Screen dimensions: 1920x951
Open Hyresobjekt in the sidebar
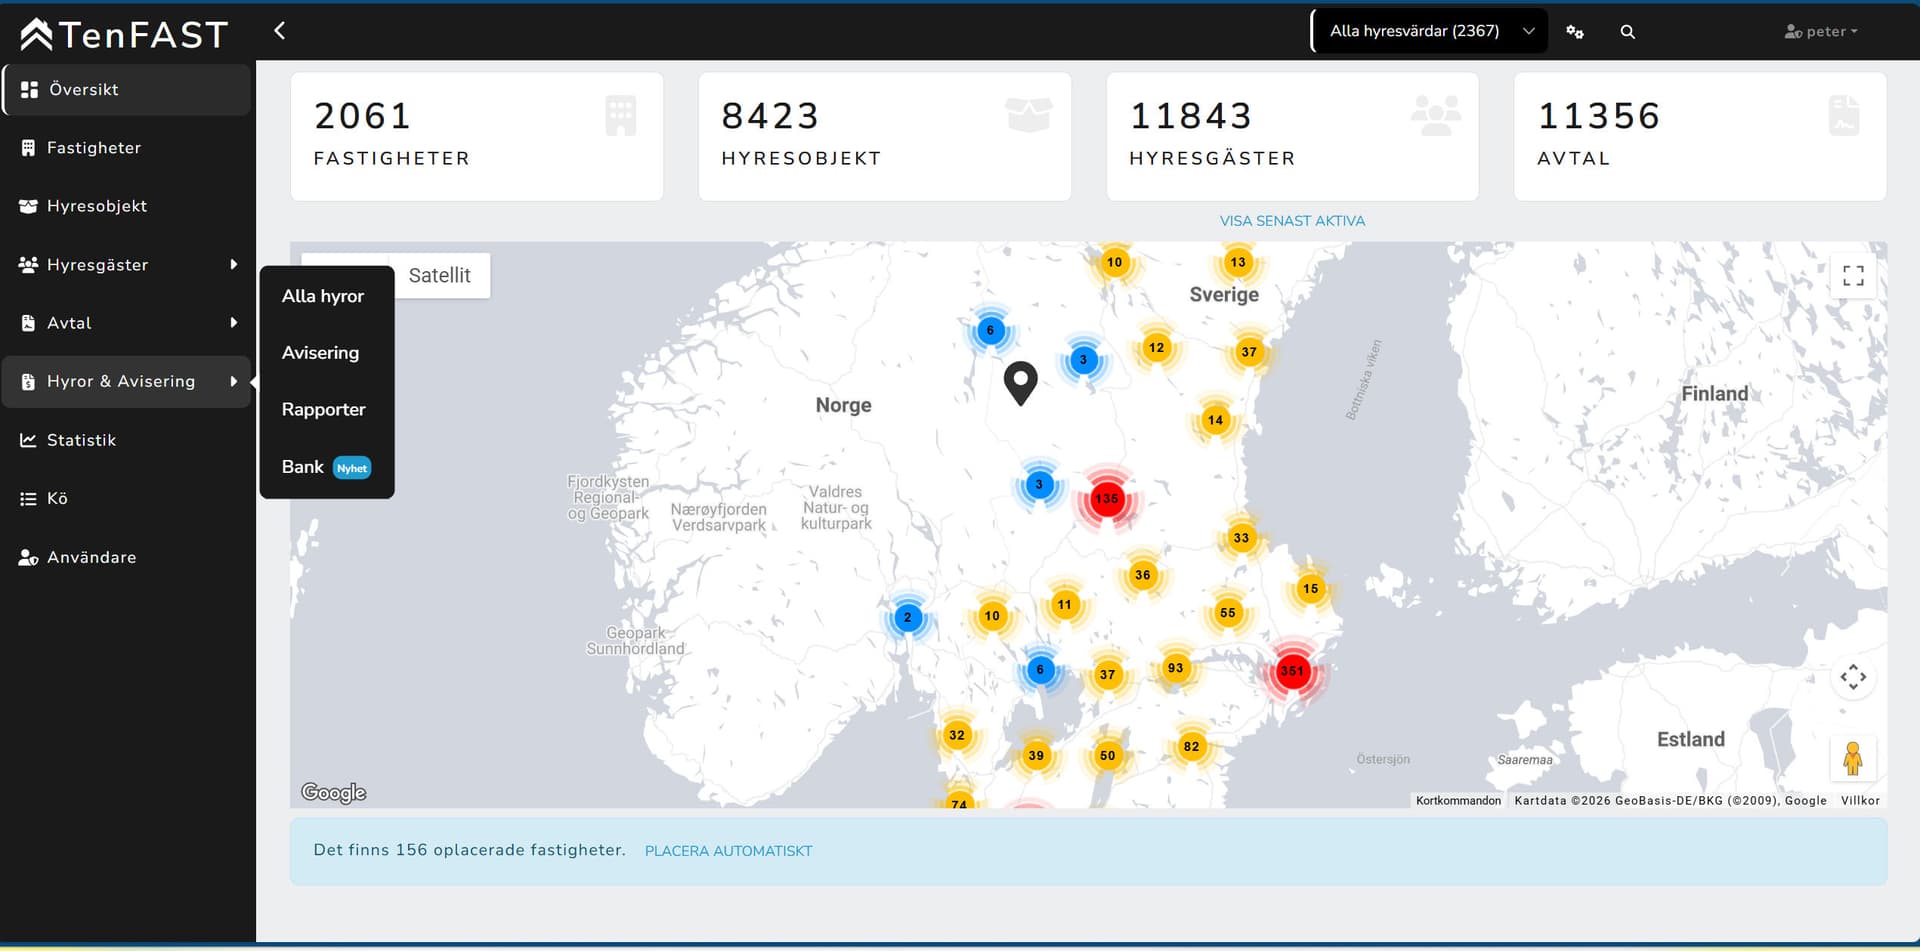coord(127,206)
